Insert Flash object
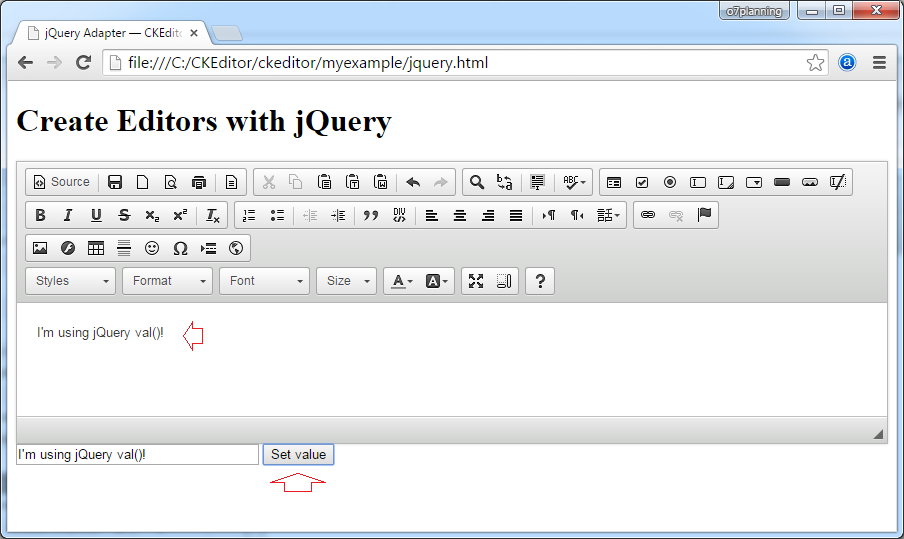This screenshot has width=904, height=539. 68,248
